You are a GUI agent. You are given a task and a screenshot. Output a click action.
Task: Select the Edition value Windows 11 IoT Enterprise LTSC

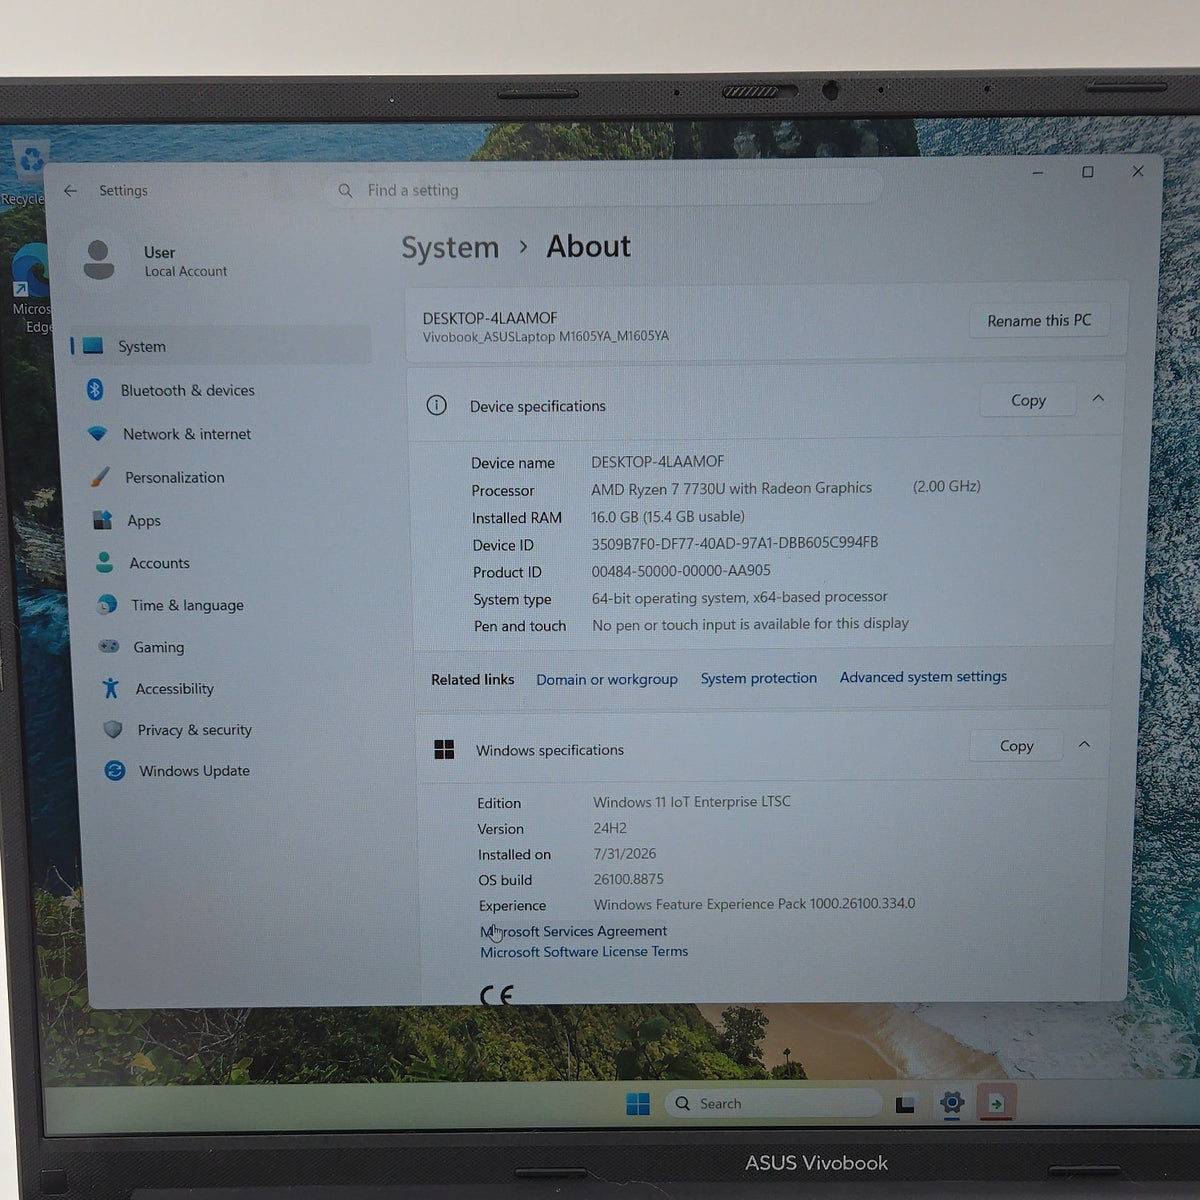point(692,802)
